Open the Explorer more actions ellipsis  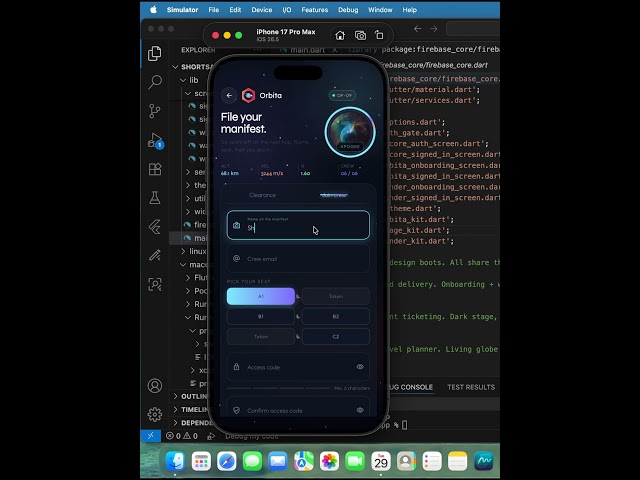pos(258,50)
